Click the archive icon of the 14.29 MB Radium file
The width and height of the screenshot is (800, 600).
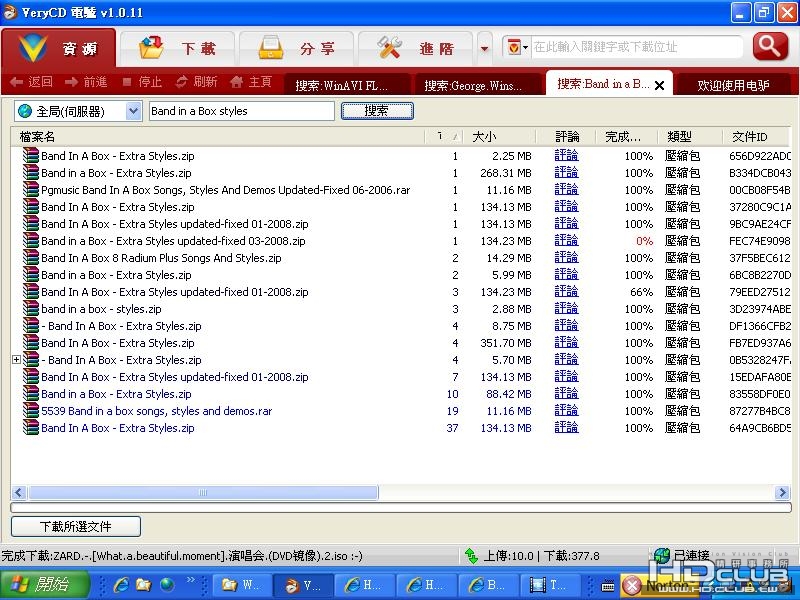tap(31, 258)
